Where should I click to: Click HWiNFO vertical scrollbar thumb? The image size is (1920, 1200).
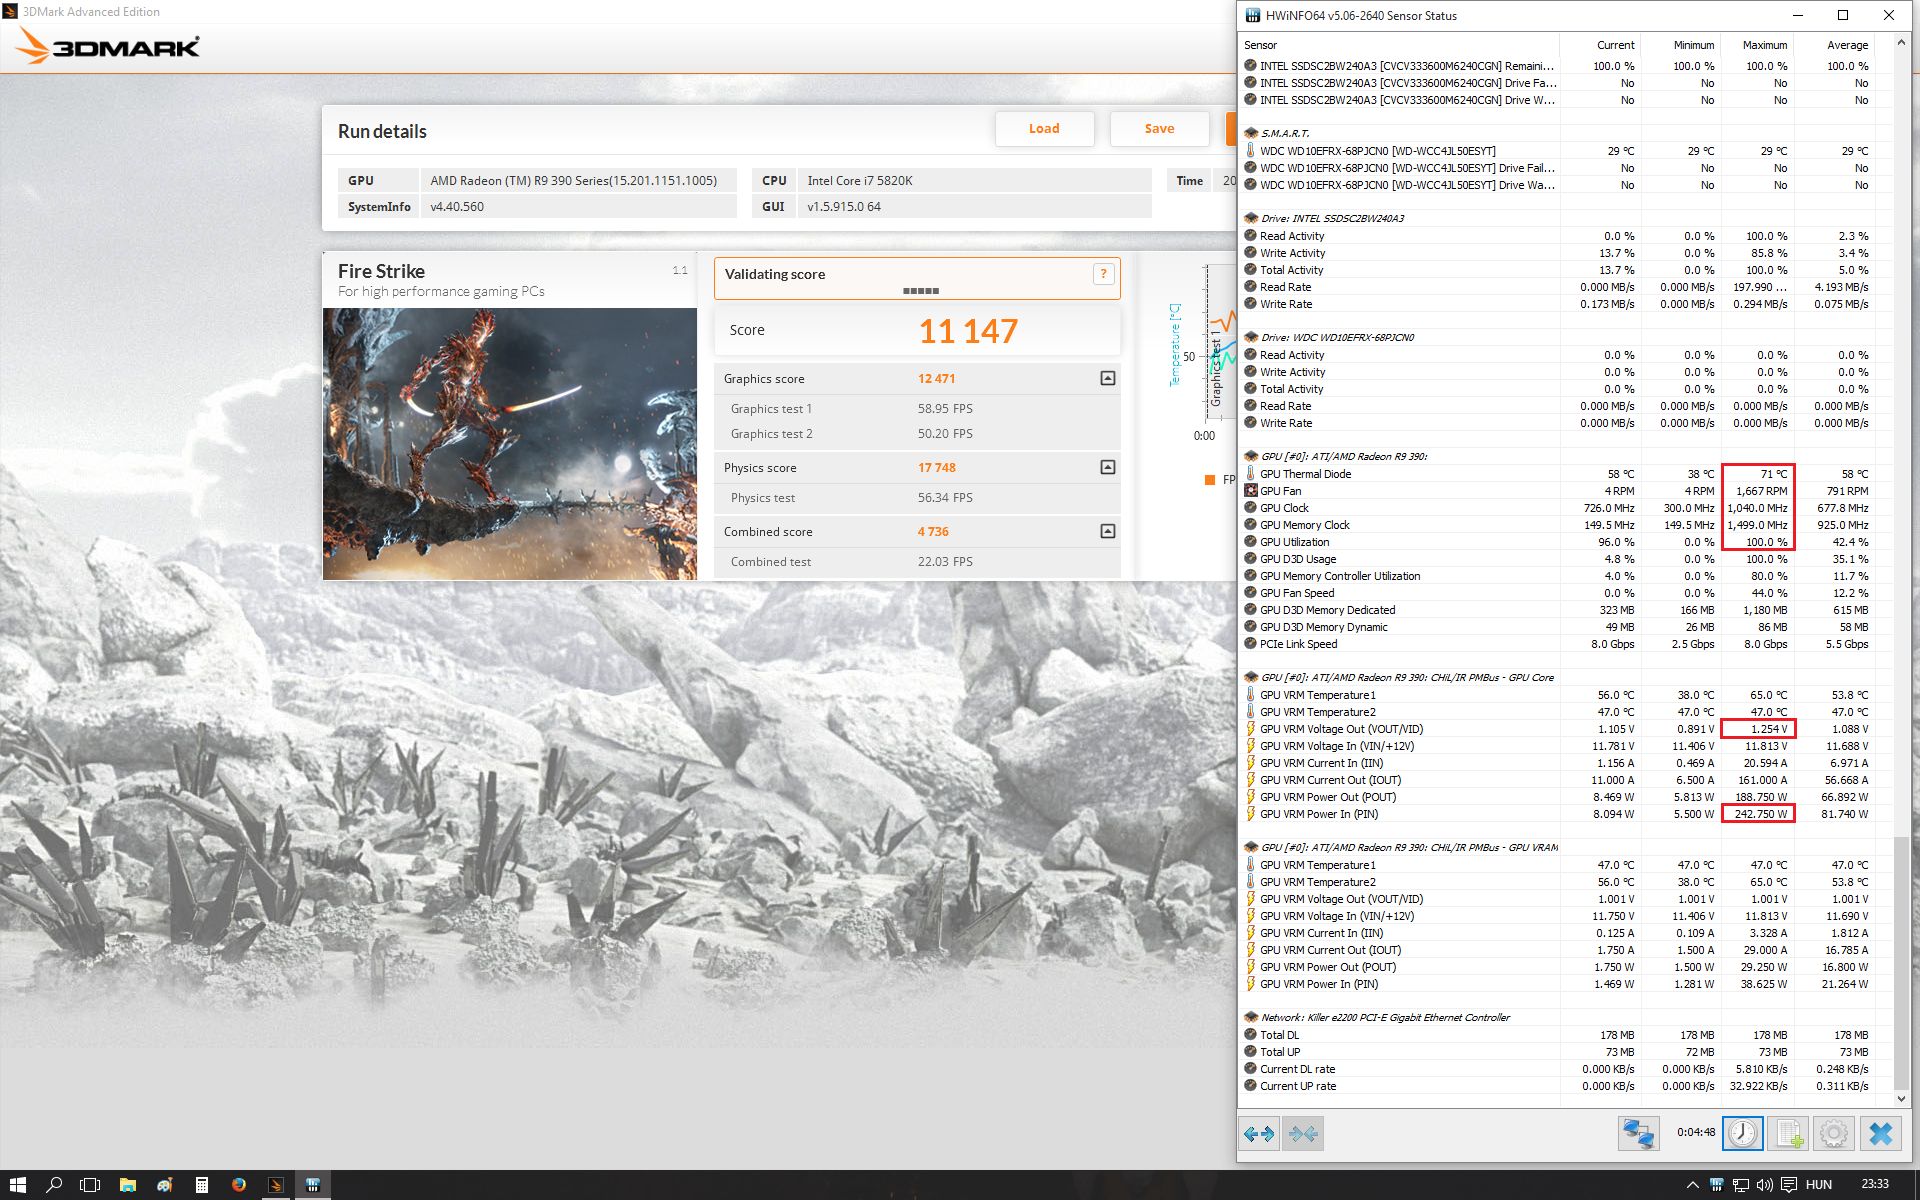(x=1901, y=962)
